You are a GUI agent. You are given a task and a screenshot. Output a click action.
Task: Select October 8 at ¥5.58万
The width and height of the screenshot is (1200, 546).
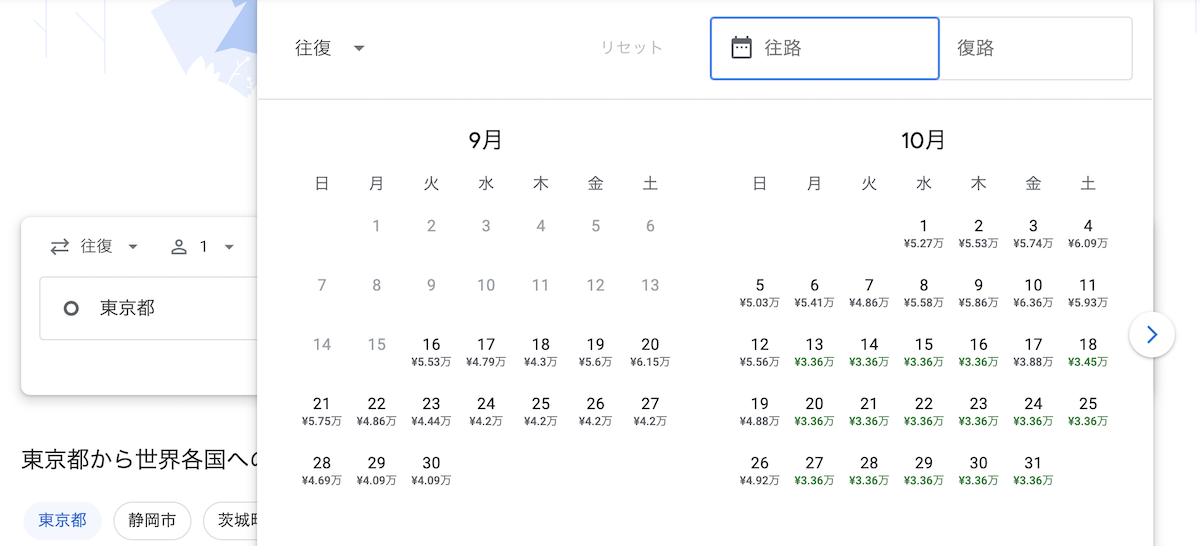pyautogui.click(x=924, y=292)
